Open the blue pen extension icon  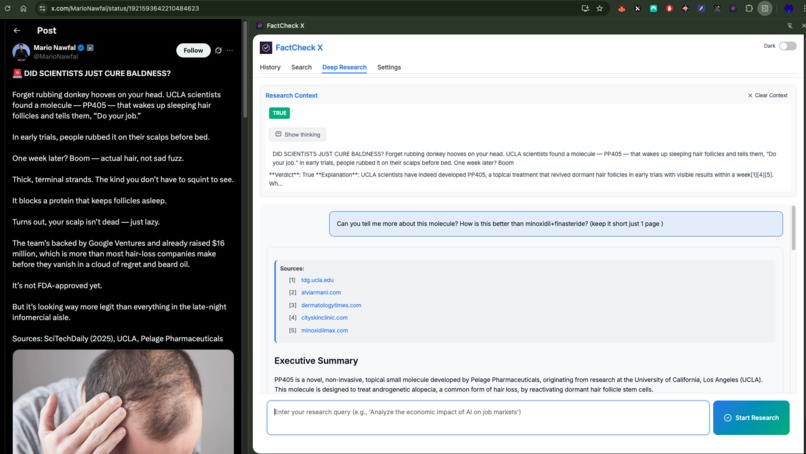701,8
